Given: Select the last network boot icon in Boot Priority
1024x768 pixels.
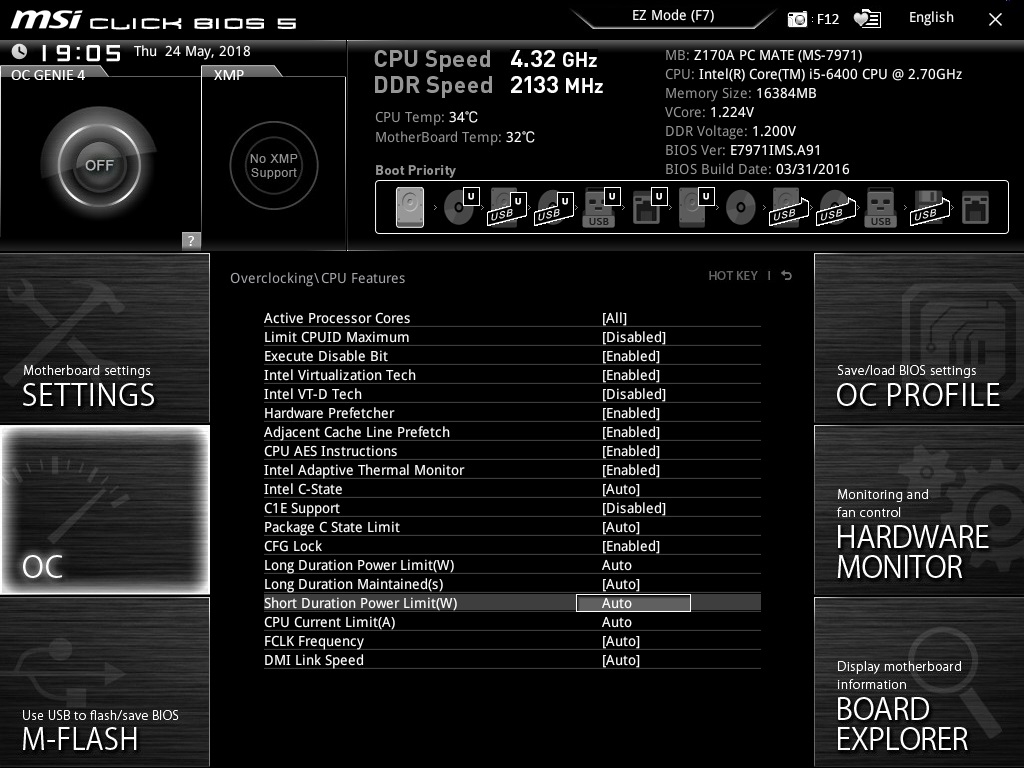Looking at the screenshot, I should [x=976, y=208].
